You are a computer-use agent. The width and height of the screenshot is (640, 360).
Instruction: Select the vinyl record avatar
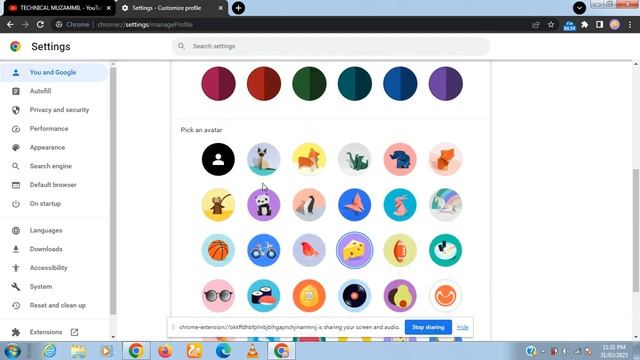click(x=355, y=296)
